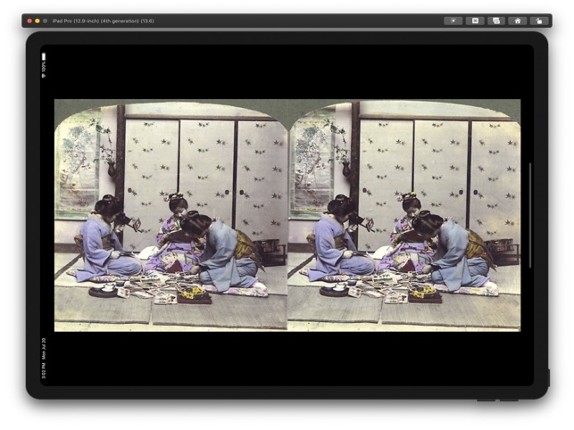The width and height of the screenshot is (574, 430).
Task: Tap the left half of the stereoscopic photo
Action: click(171, 215)
